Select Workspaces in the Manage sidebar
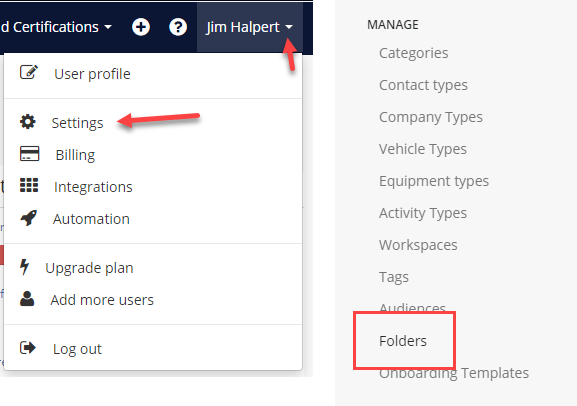The width and height of the screenshot is (577, 406). point(418,245)
